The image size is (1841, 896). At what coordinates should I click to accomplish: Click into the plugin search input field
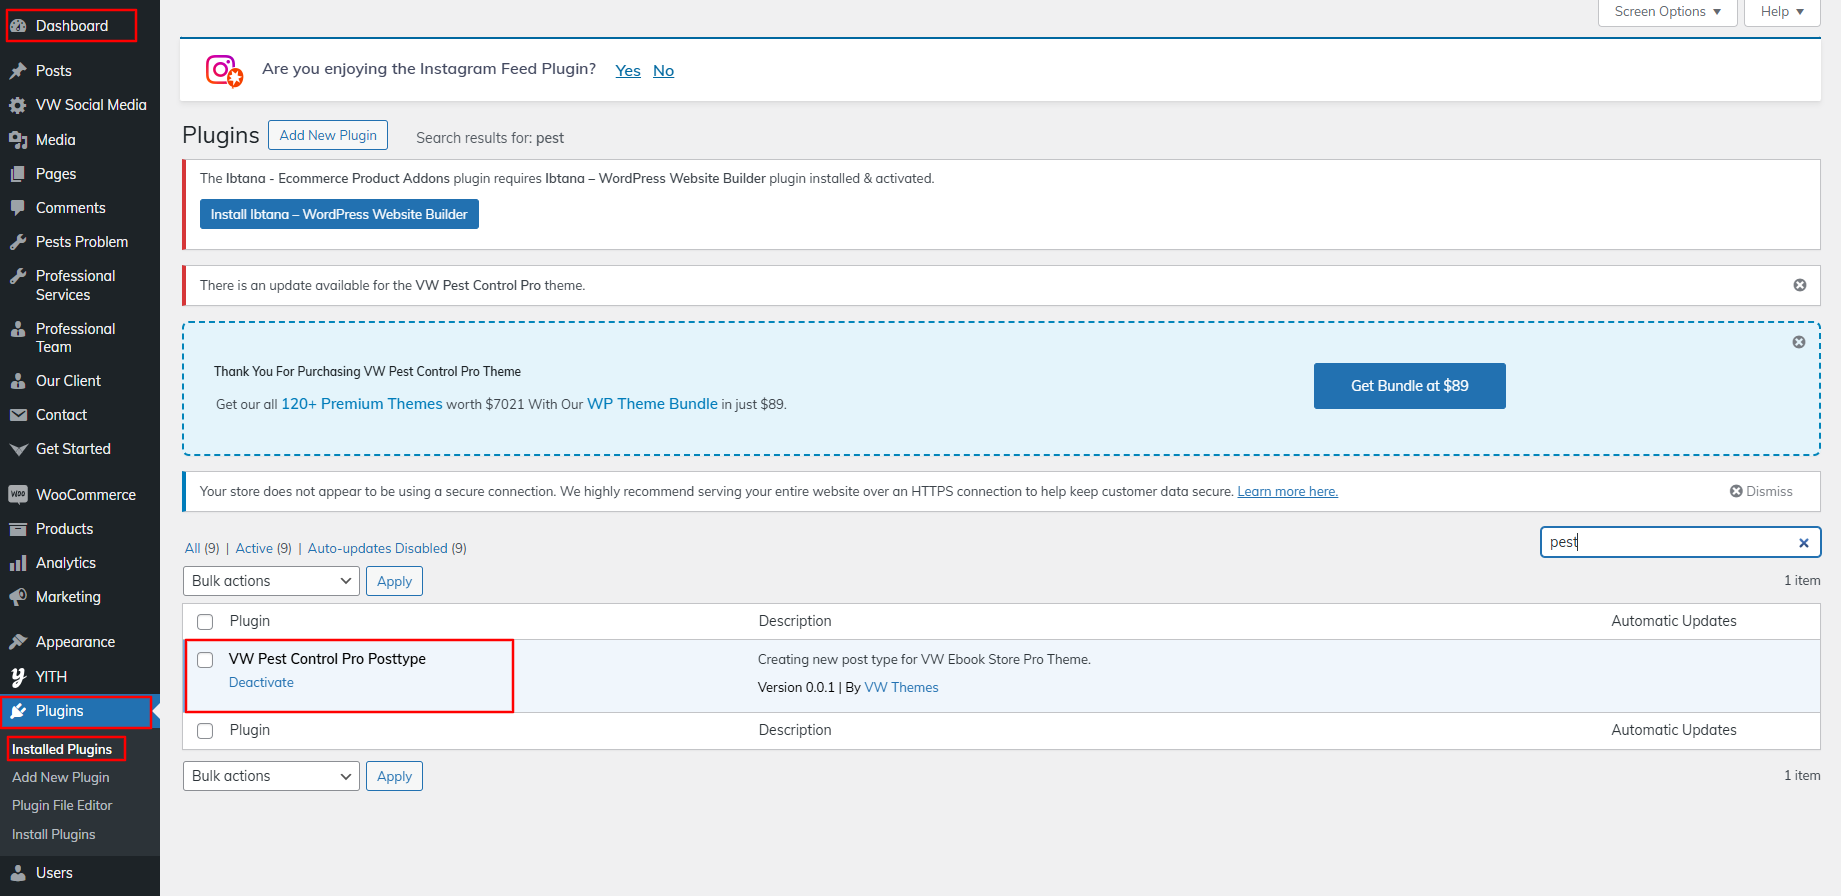1665,542
